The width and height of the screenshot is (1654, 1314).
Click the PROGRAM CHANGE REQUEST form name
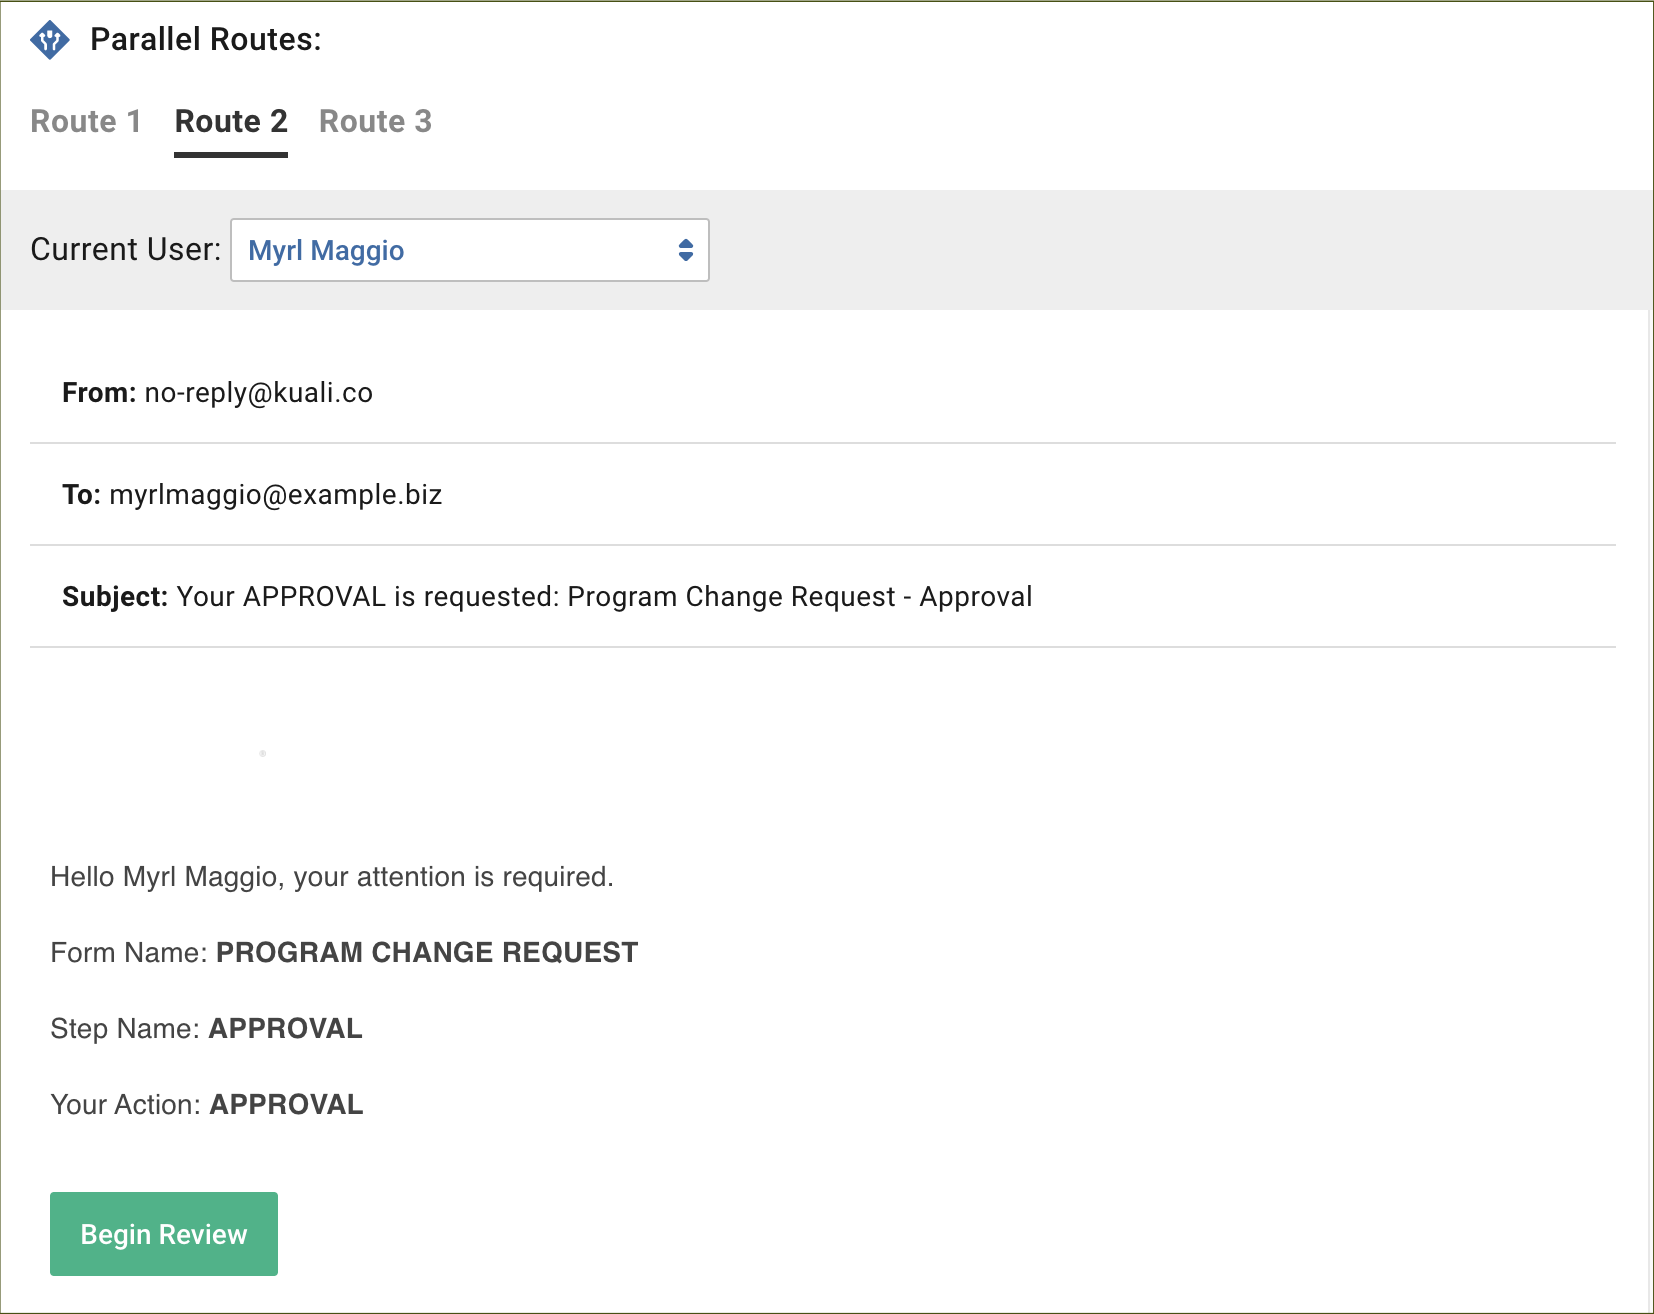pyautogui.click(x=427, y=952)
